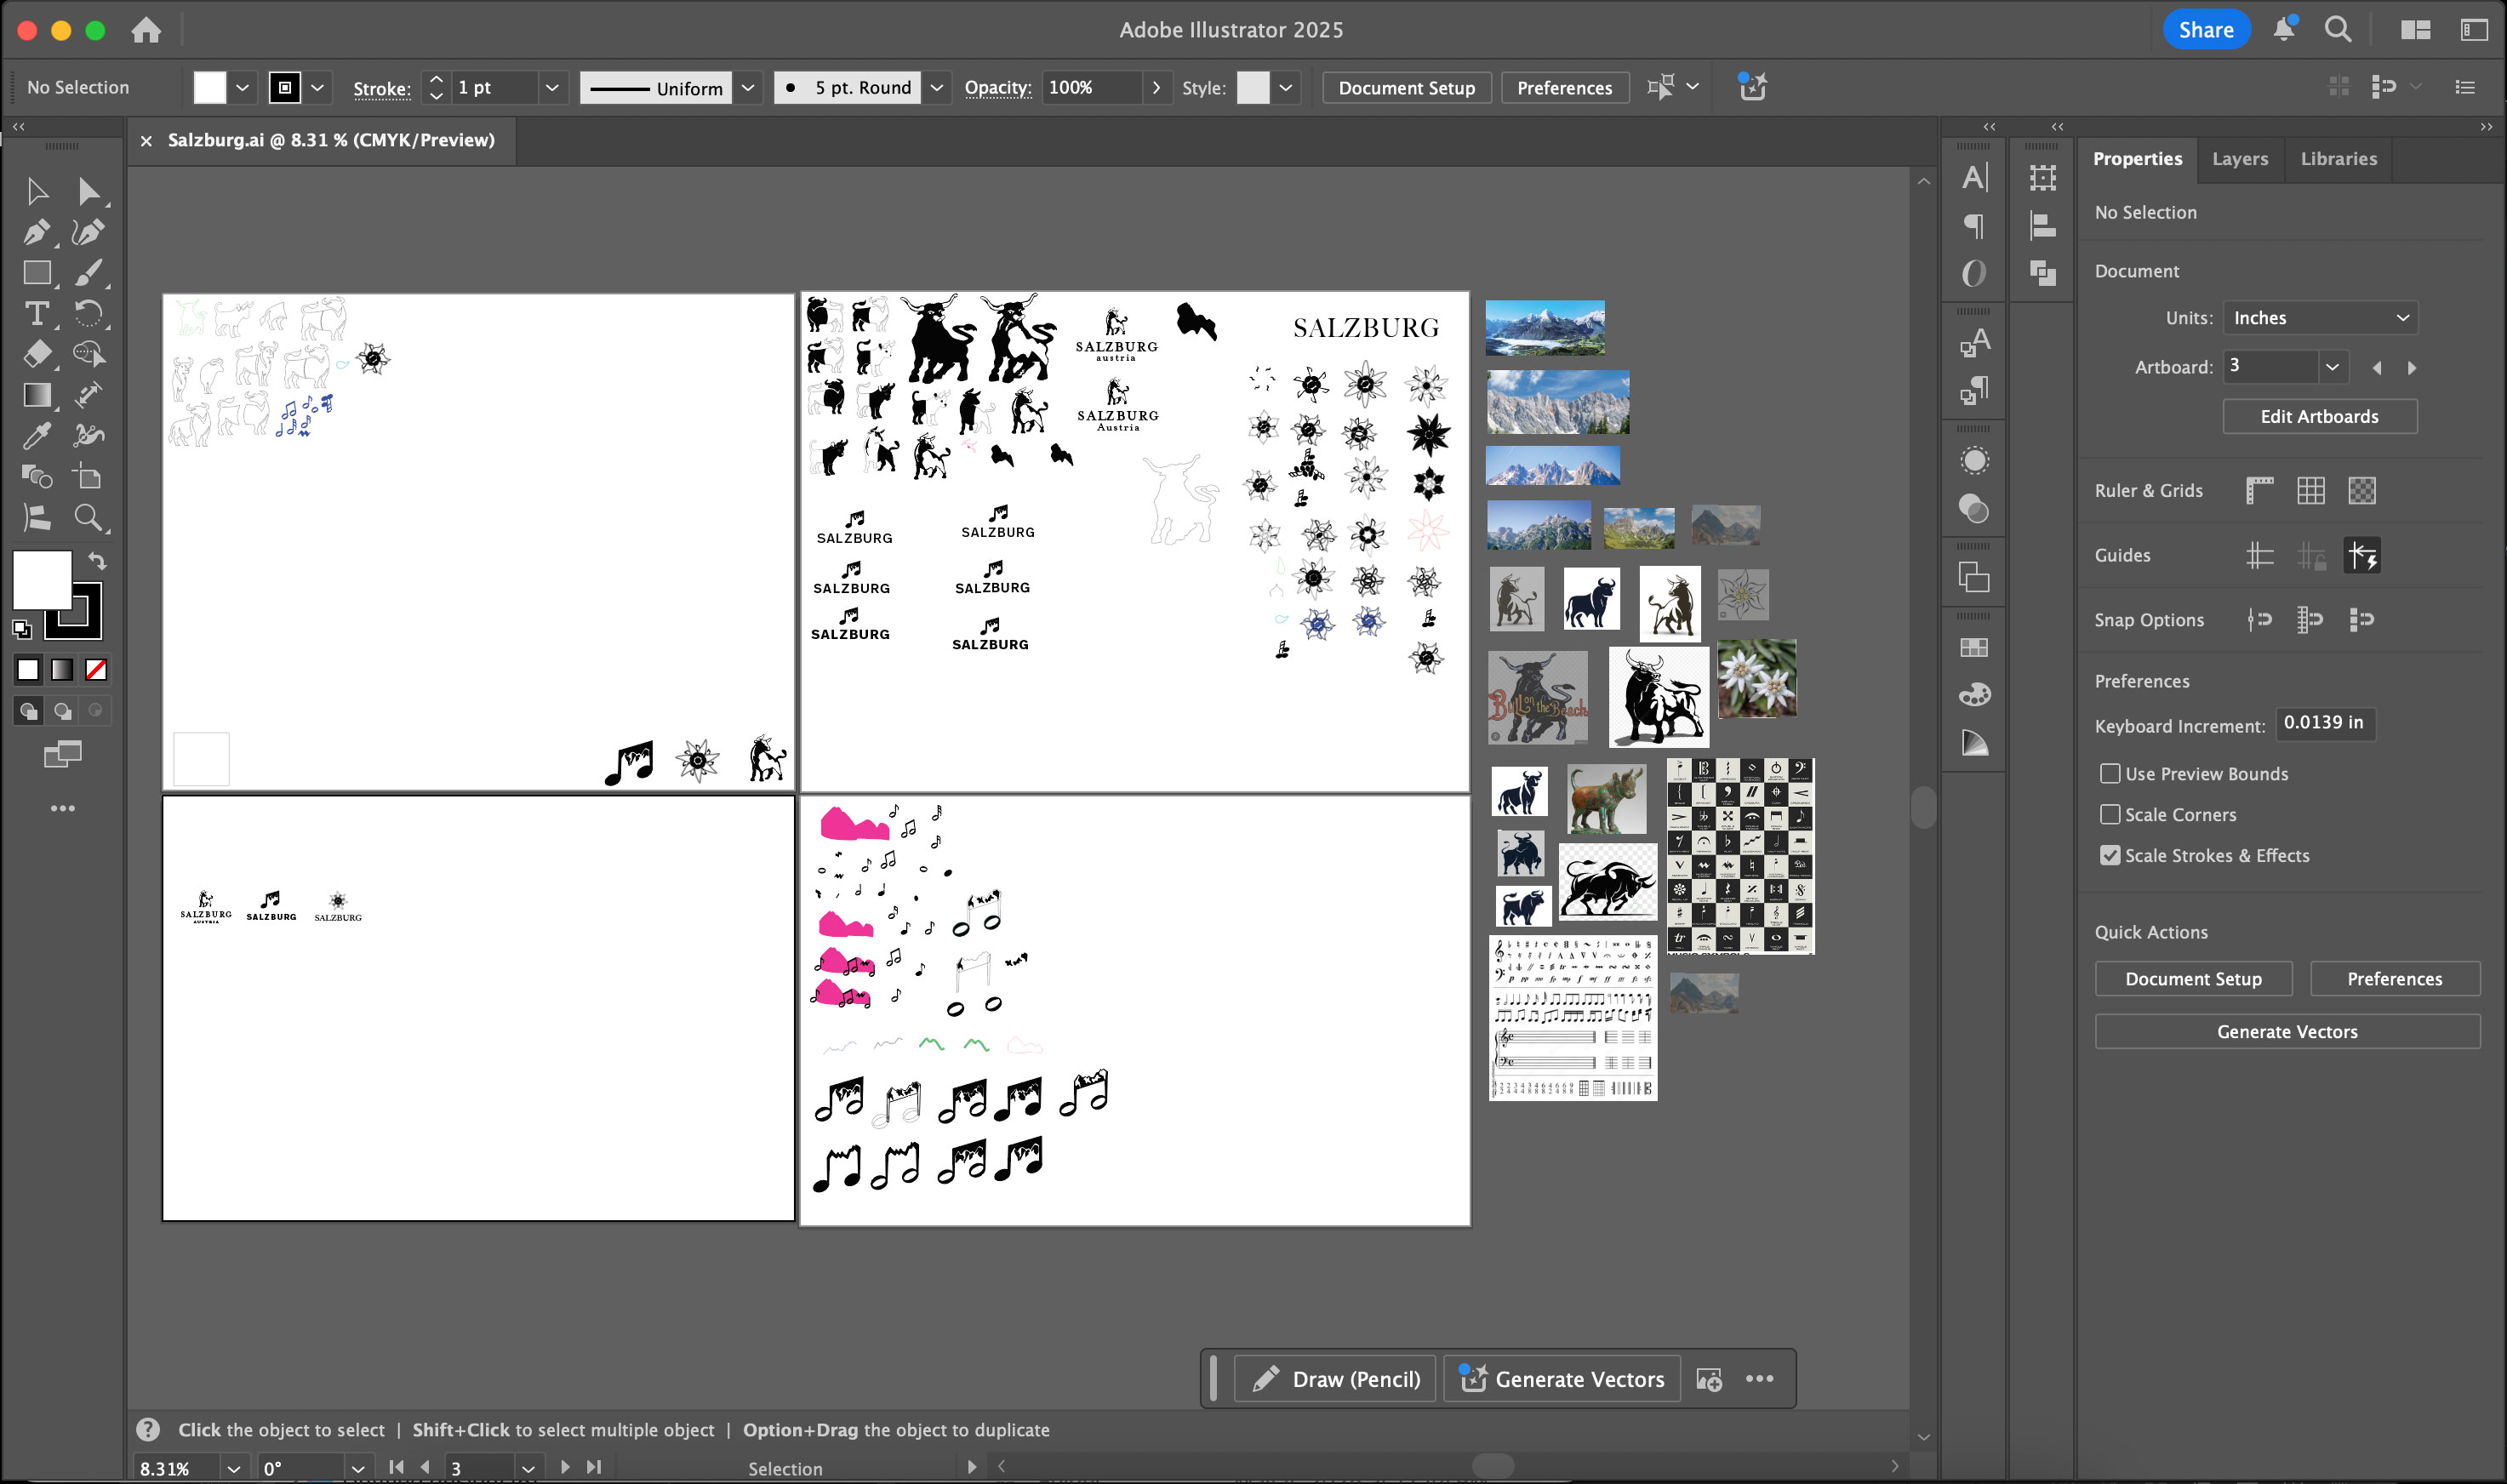Click the Edit Artboards button
2507x1484 pixels.
pos(2319,416)
